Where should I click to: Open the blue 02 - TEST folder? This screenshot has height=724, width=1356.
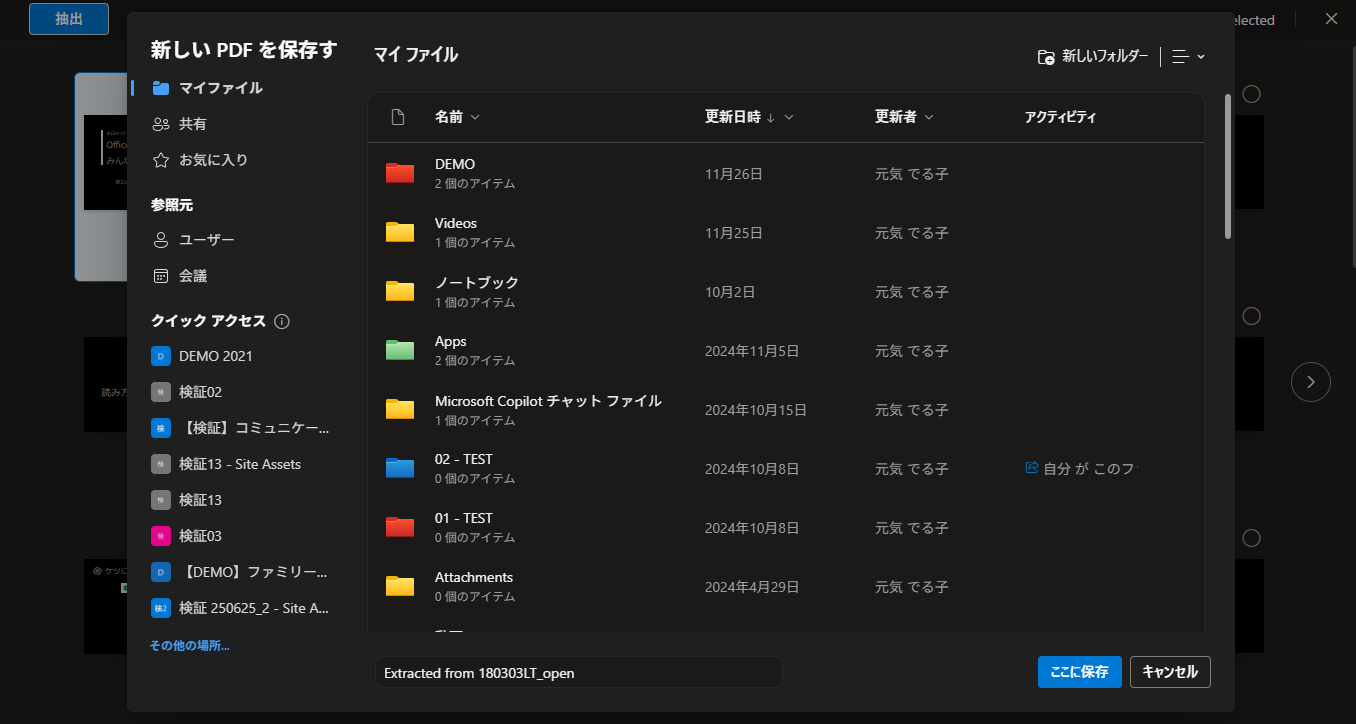pos(400,468)
